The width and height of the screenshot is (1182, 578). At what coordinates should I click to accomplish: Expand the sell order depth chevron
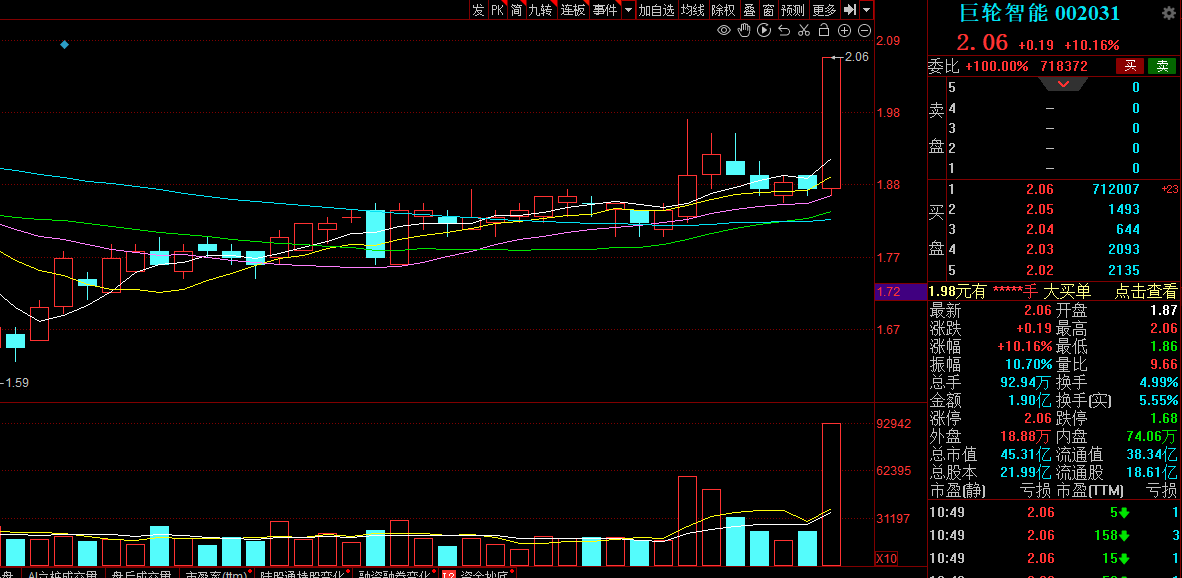pos(1064,84)
